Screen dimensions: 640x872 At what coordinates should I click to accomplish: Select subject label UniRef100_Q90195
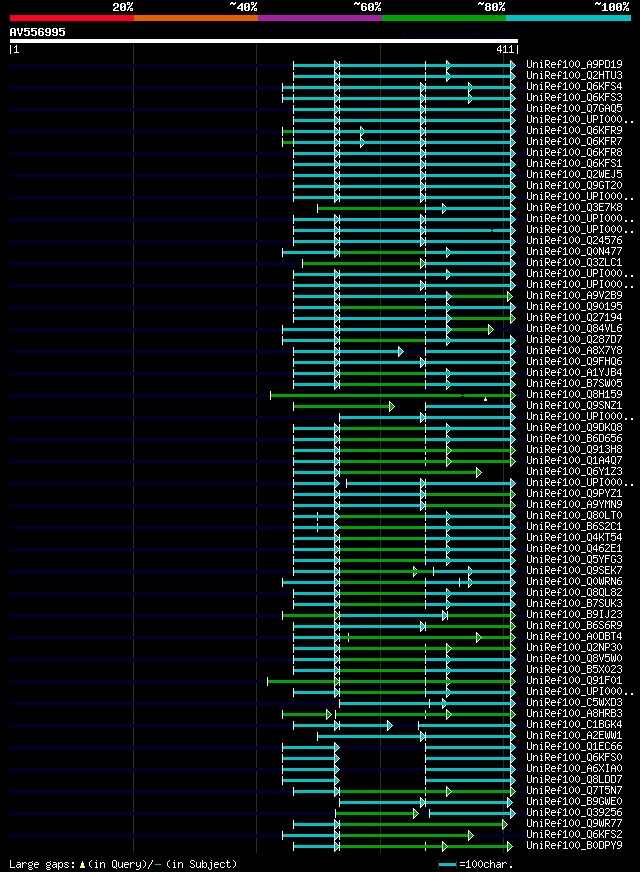574,306
